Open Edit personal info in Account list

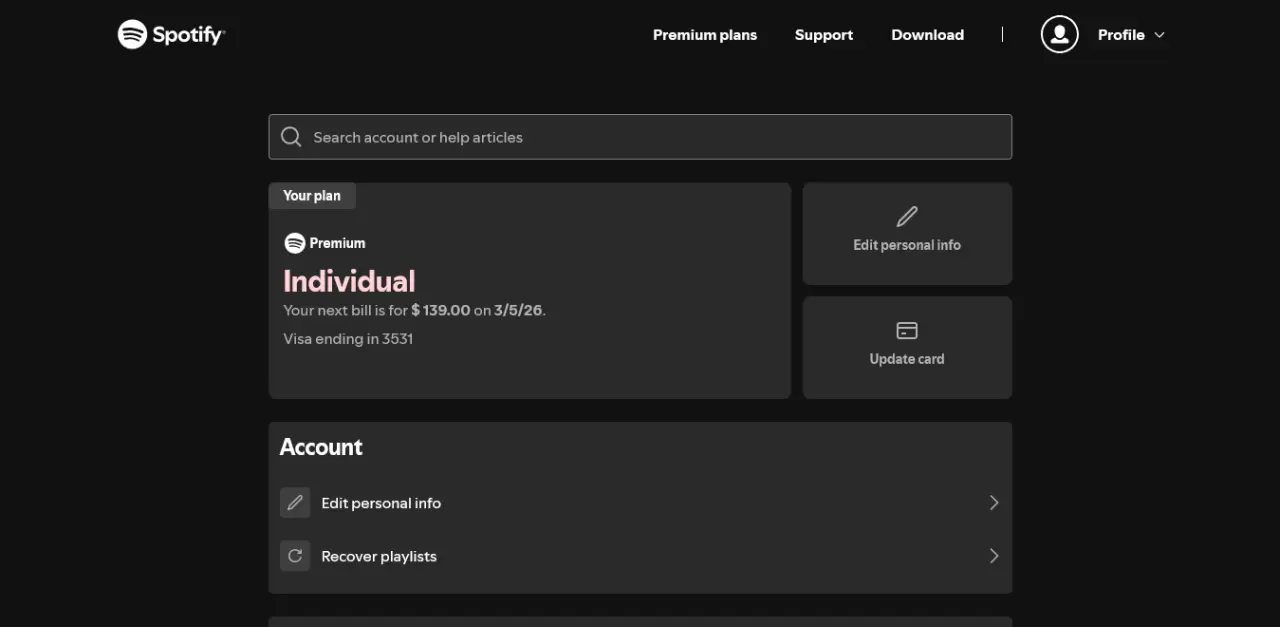pyautogui.click(x=640, y=503)
